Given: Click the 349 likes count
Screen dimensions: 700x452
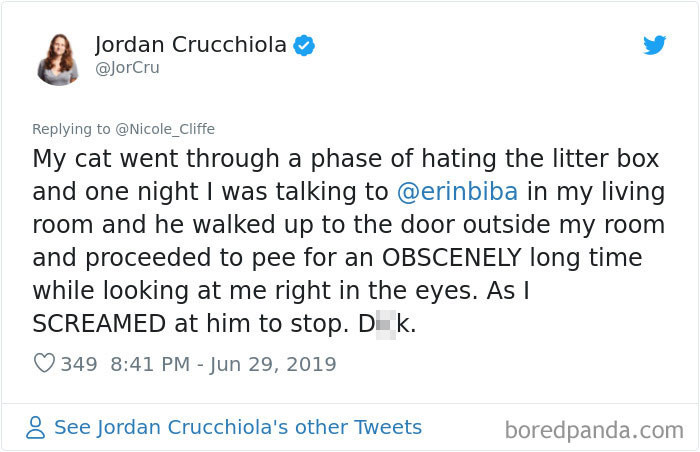Looking at the screenshot, I should [79, 364].
